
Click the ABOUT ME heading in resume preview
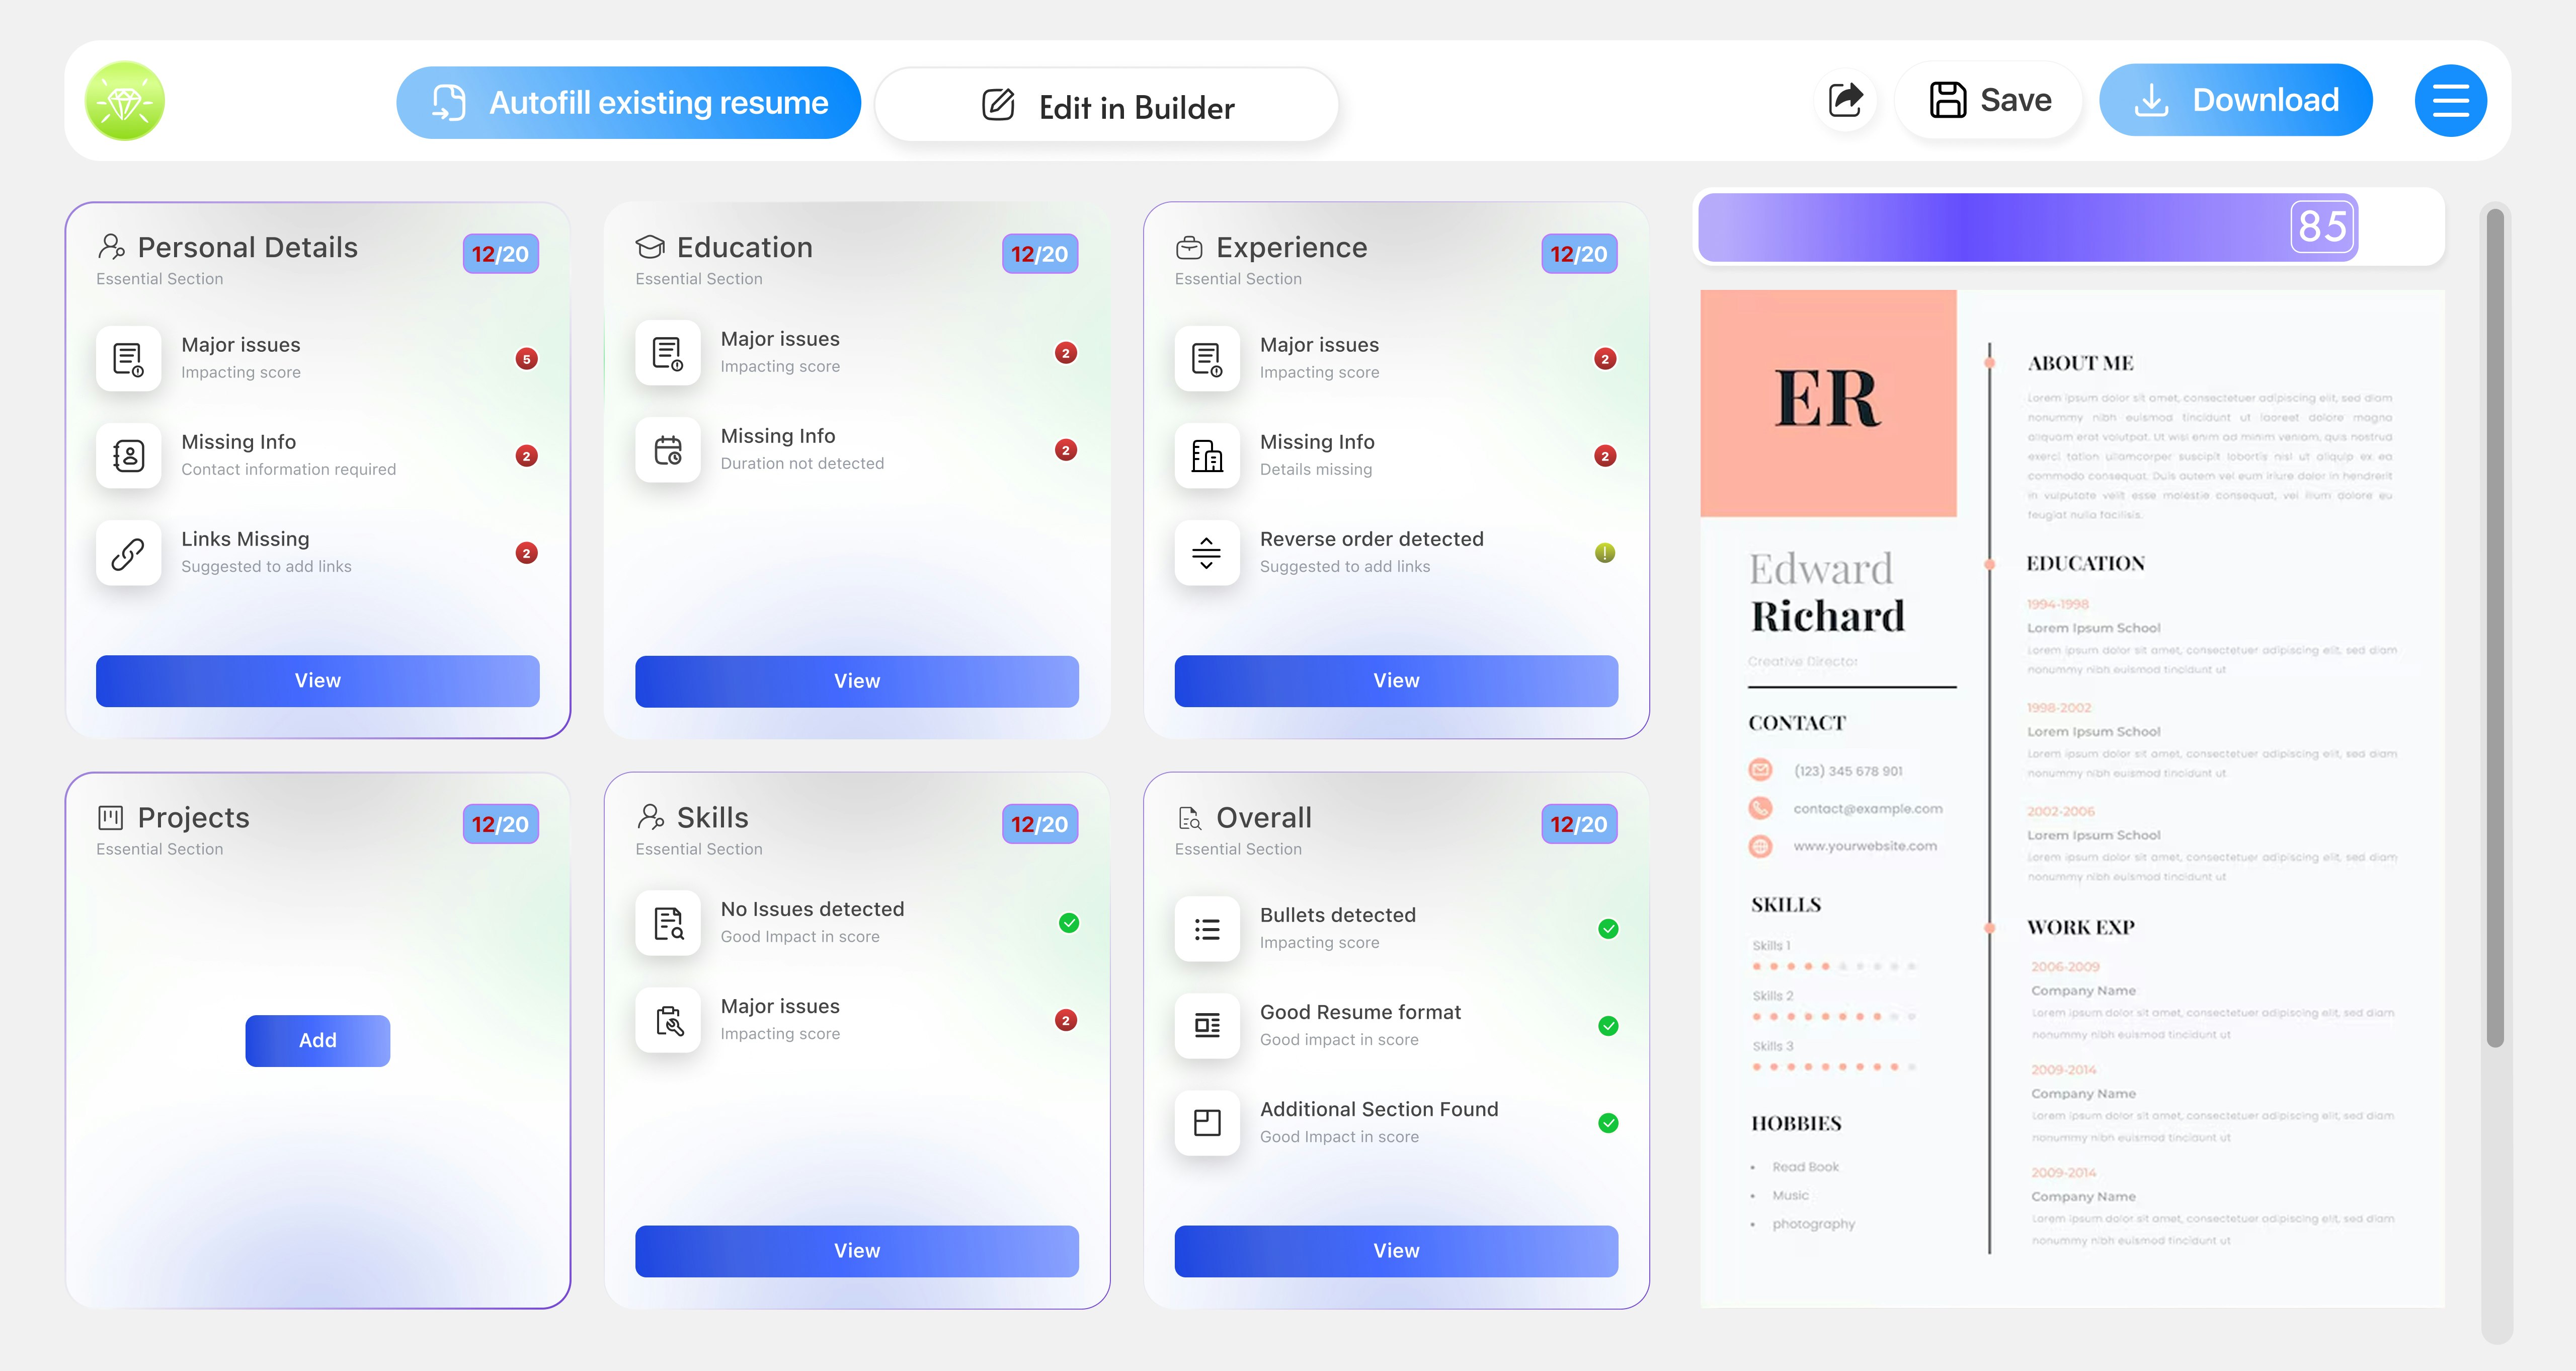click(x=2080, y=363)
